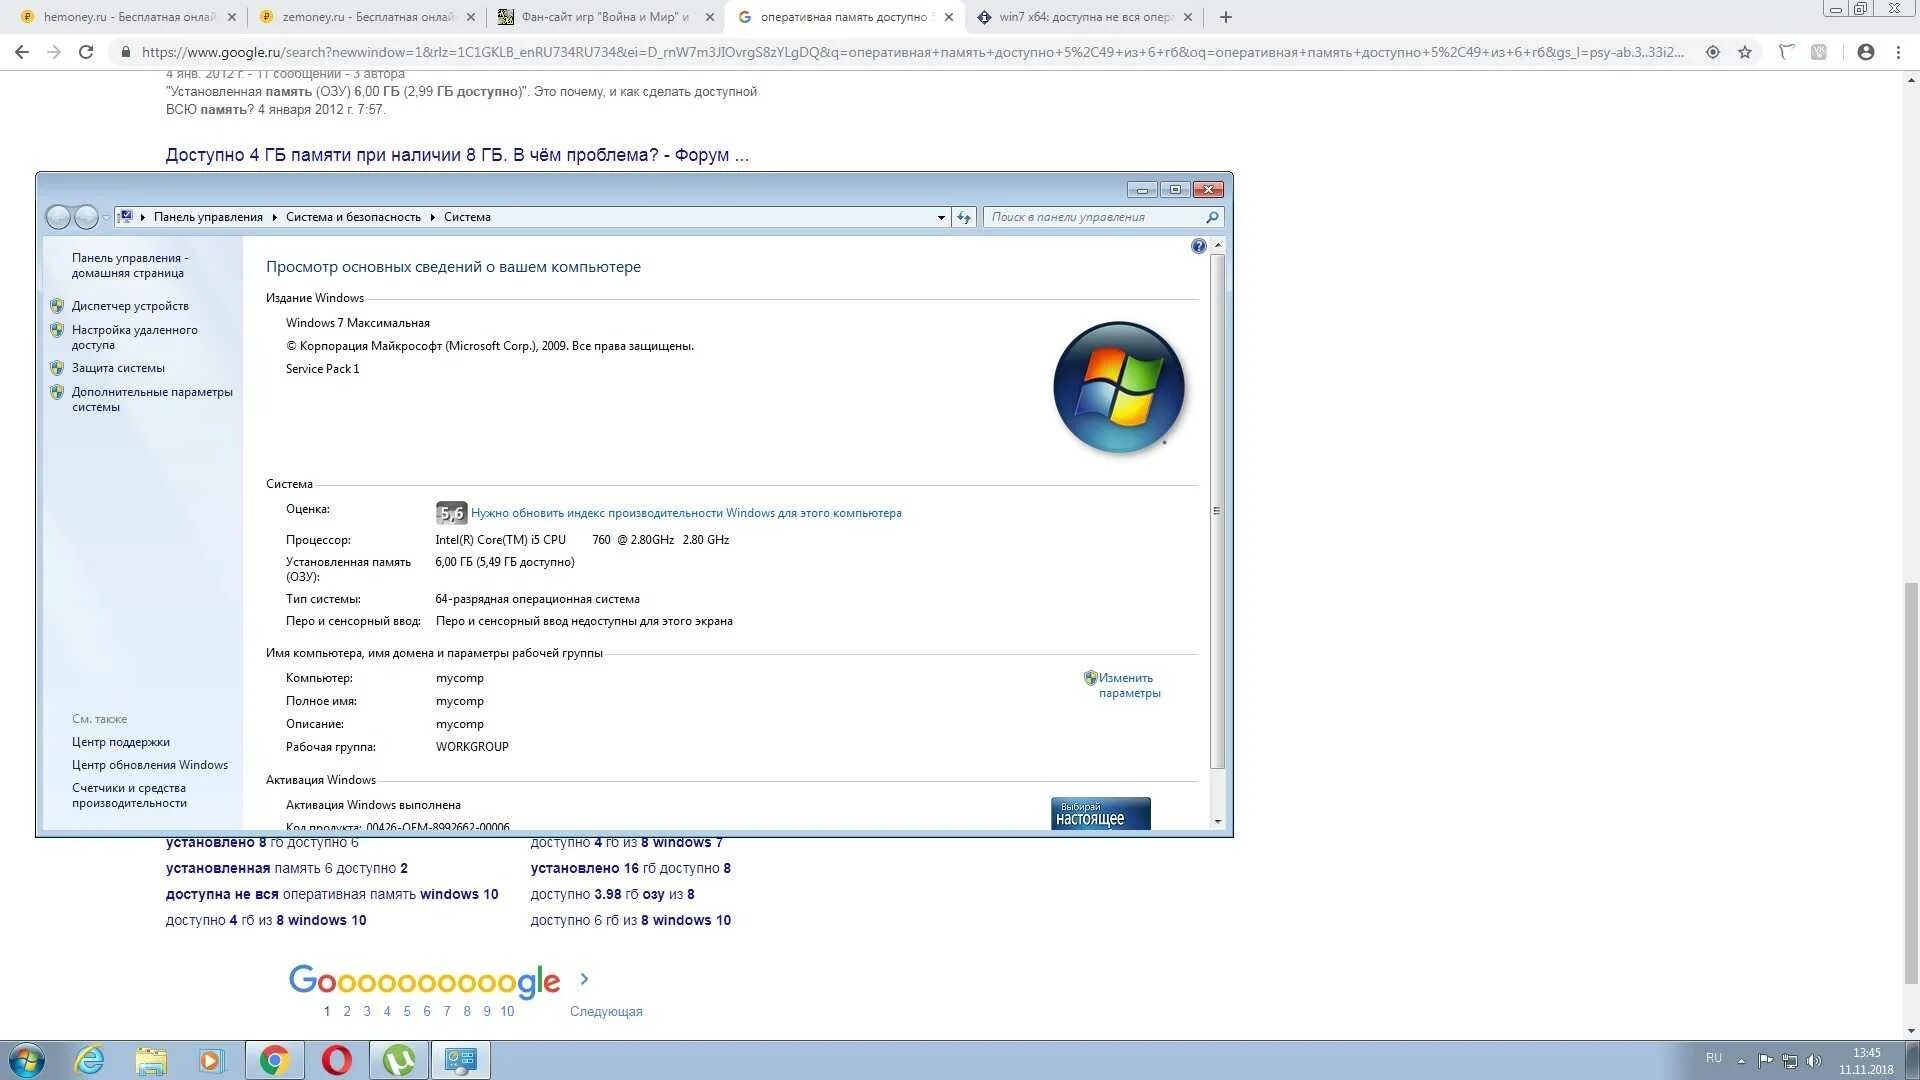Viewport: 1920px width, 1080px height.
Task: Open Windows Start menu orb
Action: (26, 1060)
